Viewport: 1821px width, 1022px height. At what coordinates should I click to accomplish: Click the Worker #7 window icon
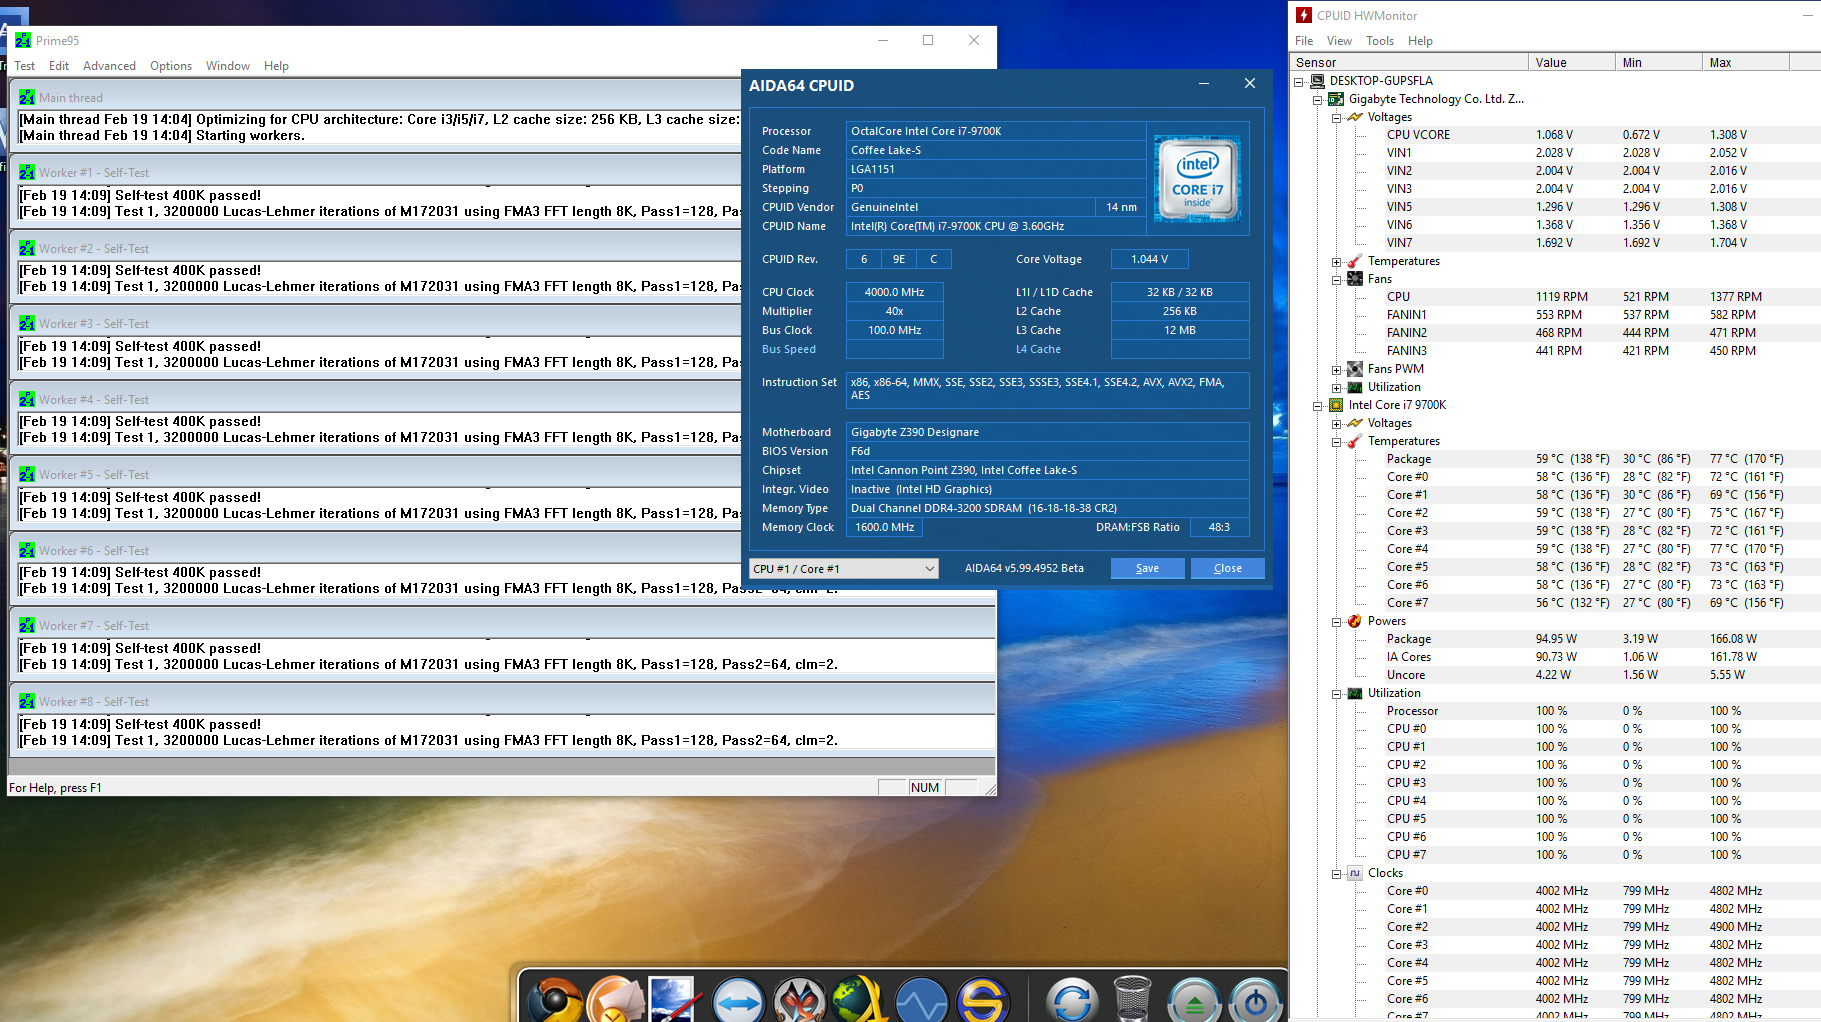tap(27, 625)
